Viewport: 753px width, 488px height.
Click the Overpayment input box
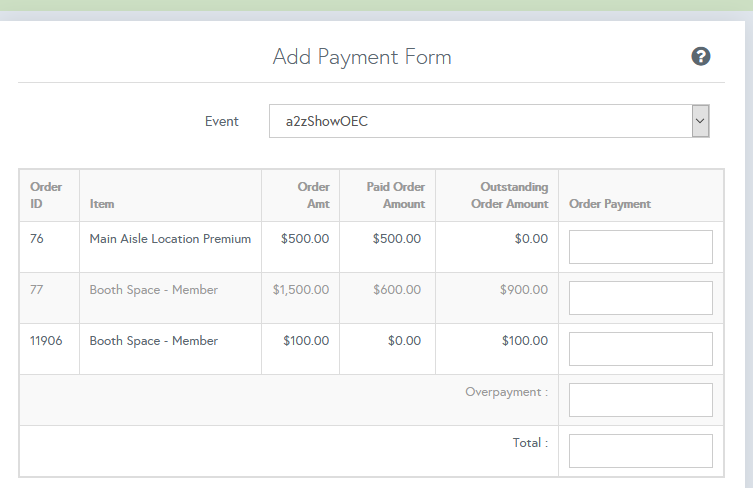640,400
